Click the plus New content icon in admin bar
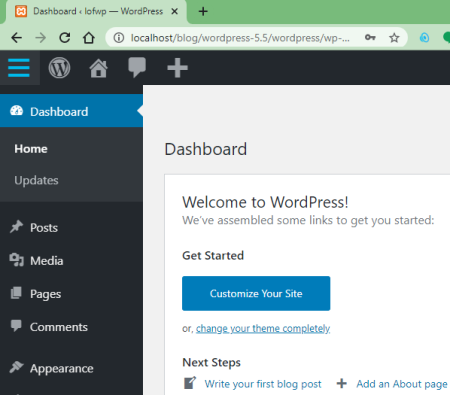 (177, 68)
